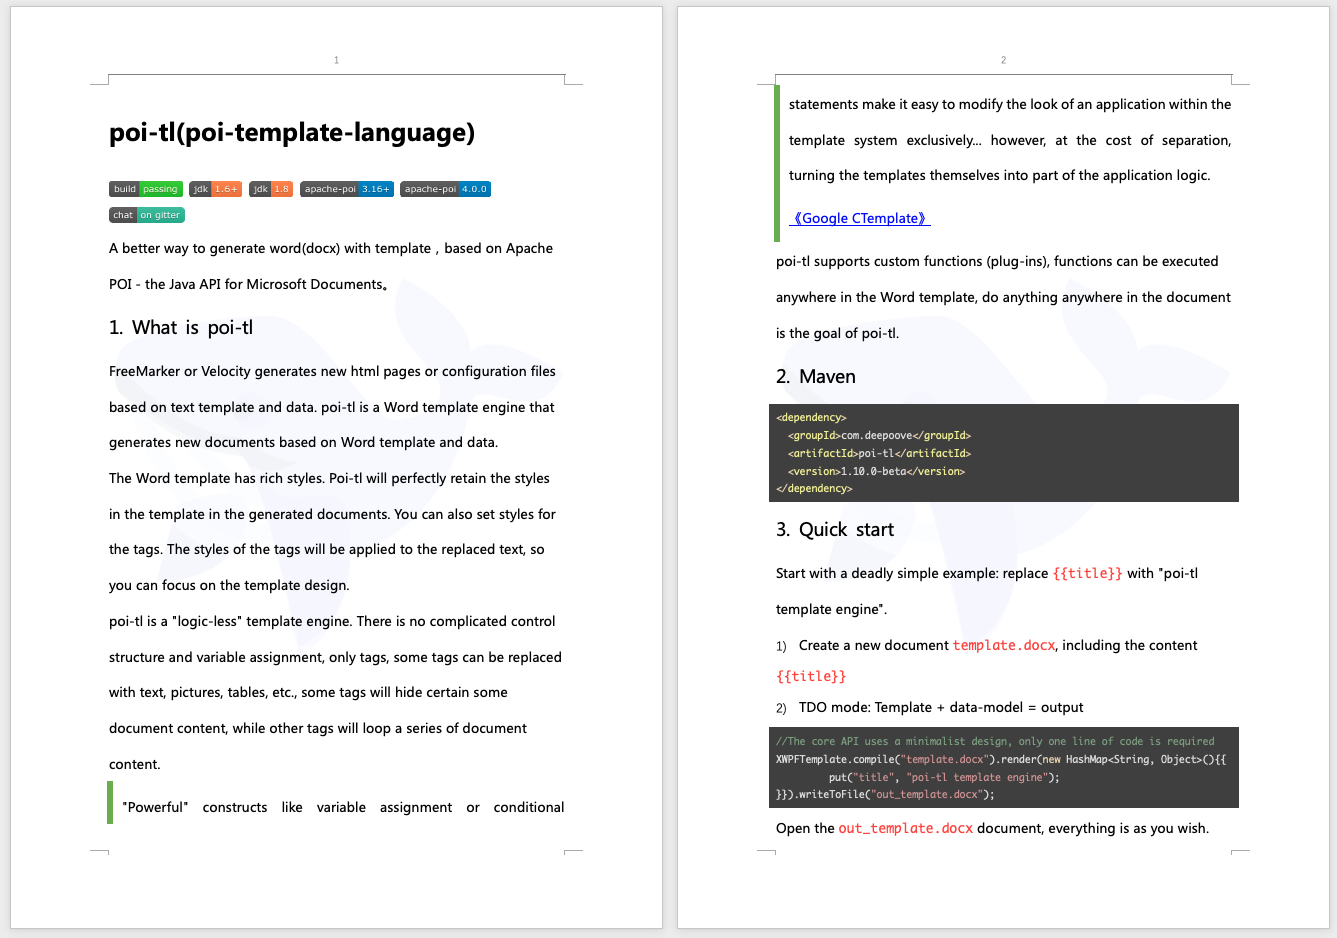Image resolution: width=1337 pixels, height=938 pixels.
Task: Select the XWPFTemplate quick start code snippet
Action: pos(1004,767)
